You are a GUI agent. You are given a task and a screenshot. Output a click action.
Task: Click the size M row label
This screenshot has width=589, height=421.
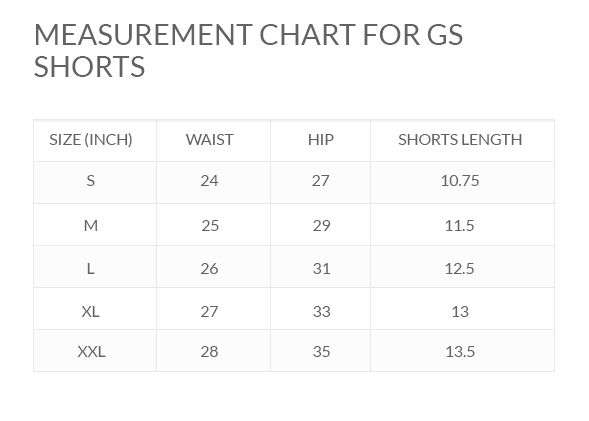[x=91, y=226]
